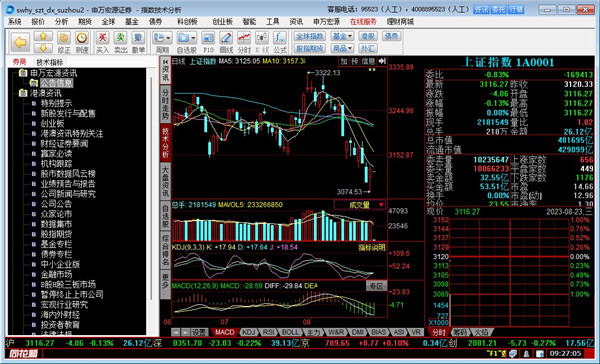Click the 测速 speed test clock icon
This screenshot has height=364, width=600.
coord(82,42)
